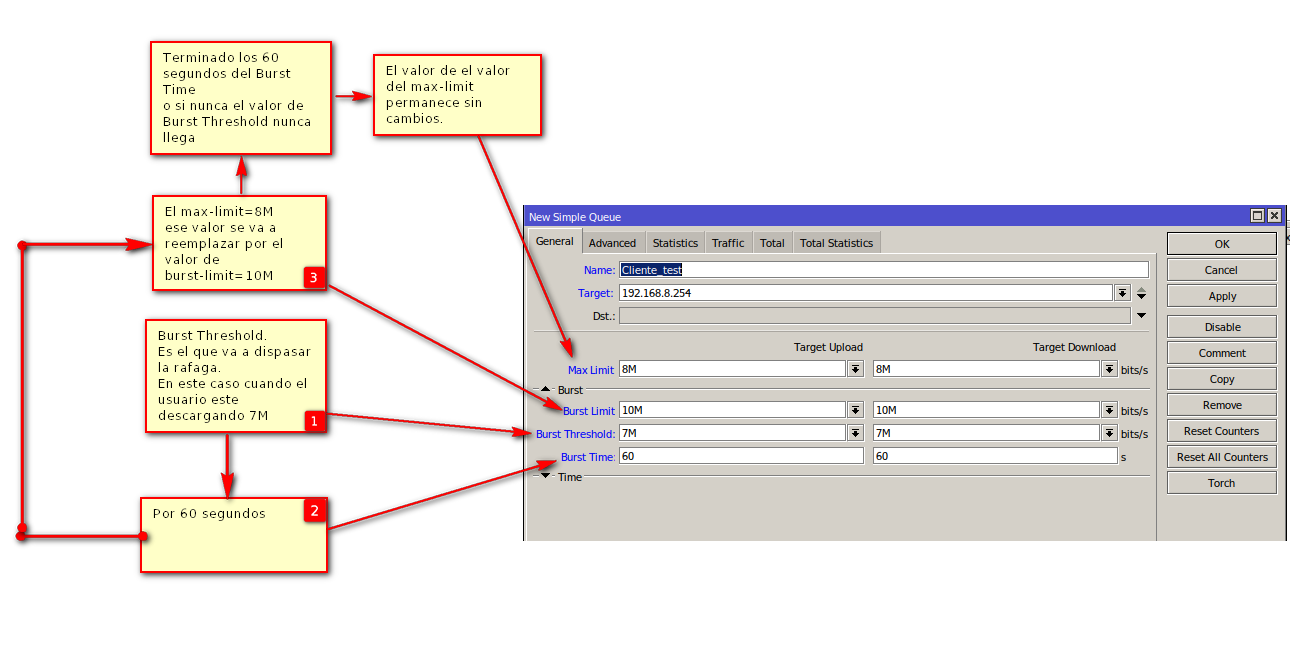1290x650 pixels.
Task: Click the Target add/remove arrows icon
Action: (x=1141, y=293)
